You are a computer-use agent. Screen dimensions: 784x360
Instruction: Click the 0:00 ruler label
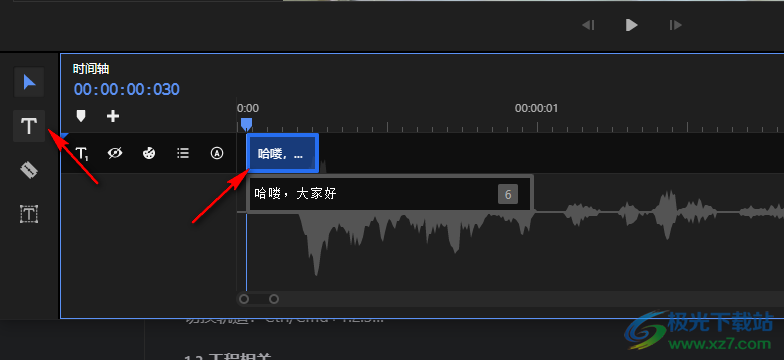(248, 108)
